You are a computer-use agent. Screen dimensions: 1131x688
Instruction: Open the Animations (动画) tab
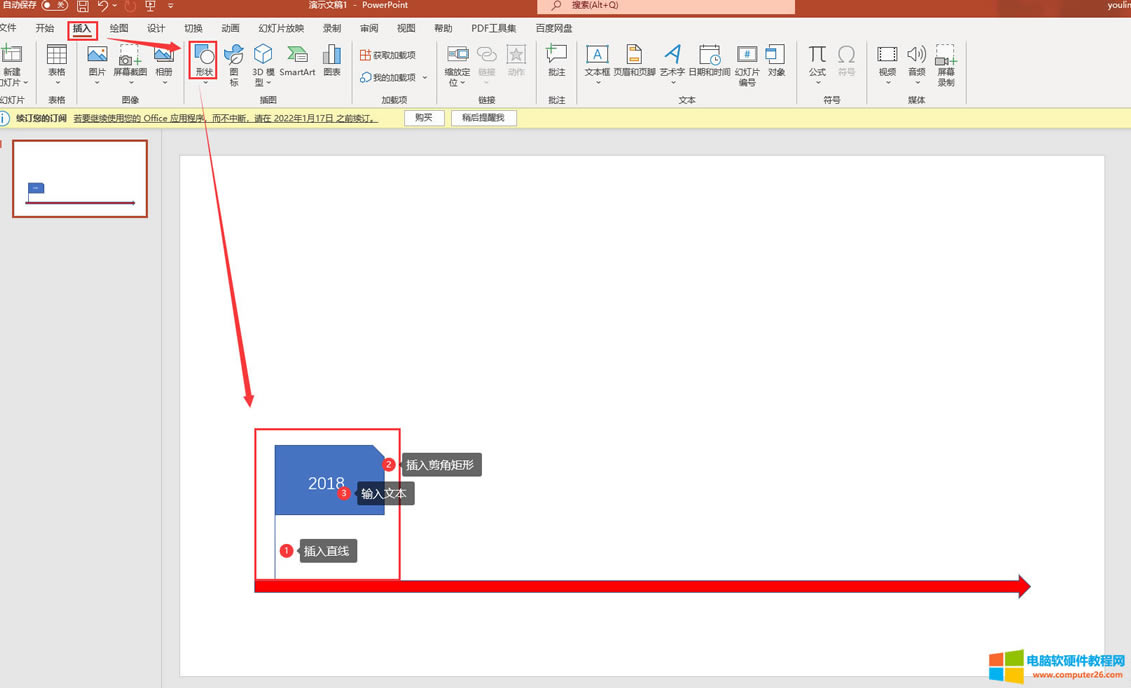pyautogui.click(x=230, y=29)
